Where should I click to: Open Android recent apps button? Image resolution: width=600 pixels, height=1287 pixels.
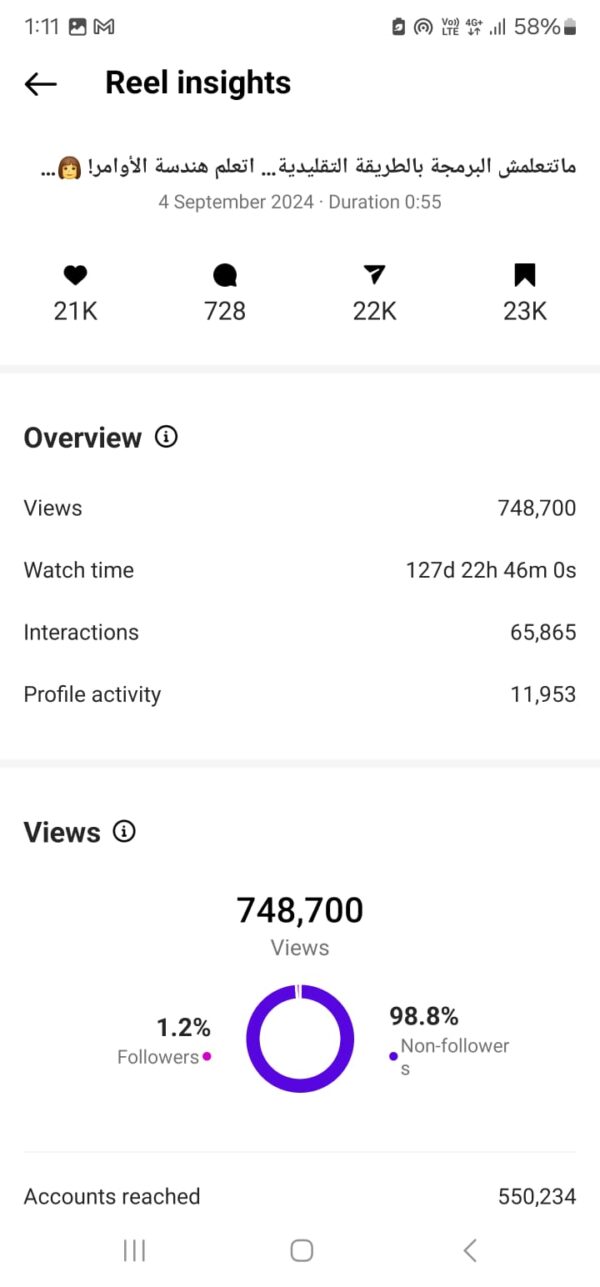pyautogui.click(x=134, y=1250)
